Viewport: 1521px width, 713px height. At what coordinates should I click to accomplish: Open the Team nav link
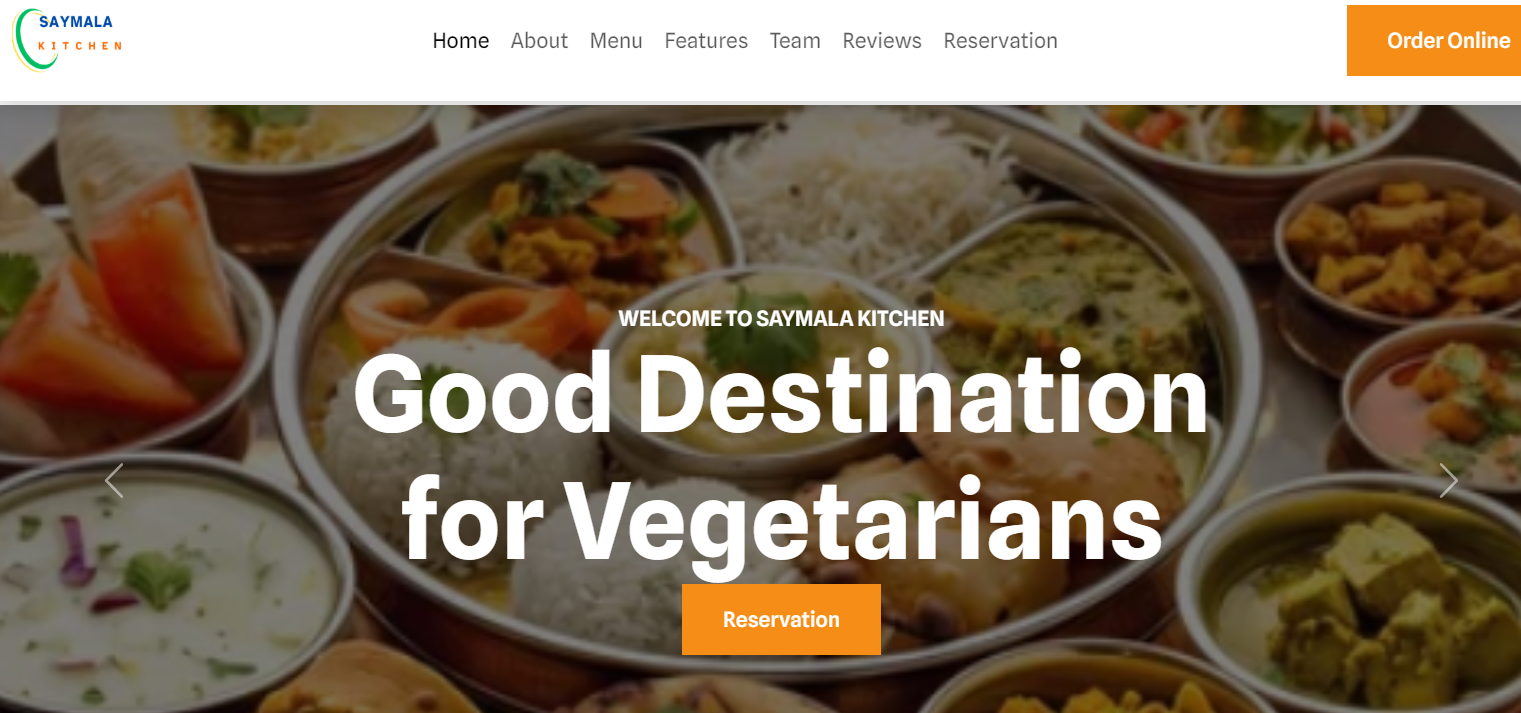point(795,41)
